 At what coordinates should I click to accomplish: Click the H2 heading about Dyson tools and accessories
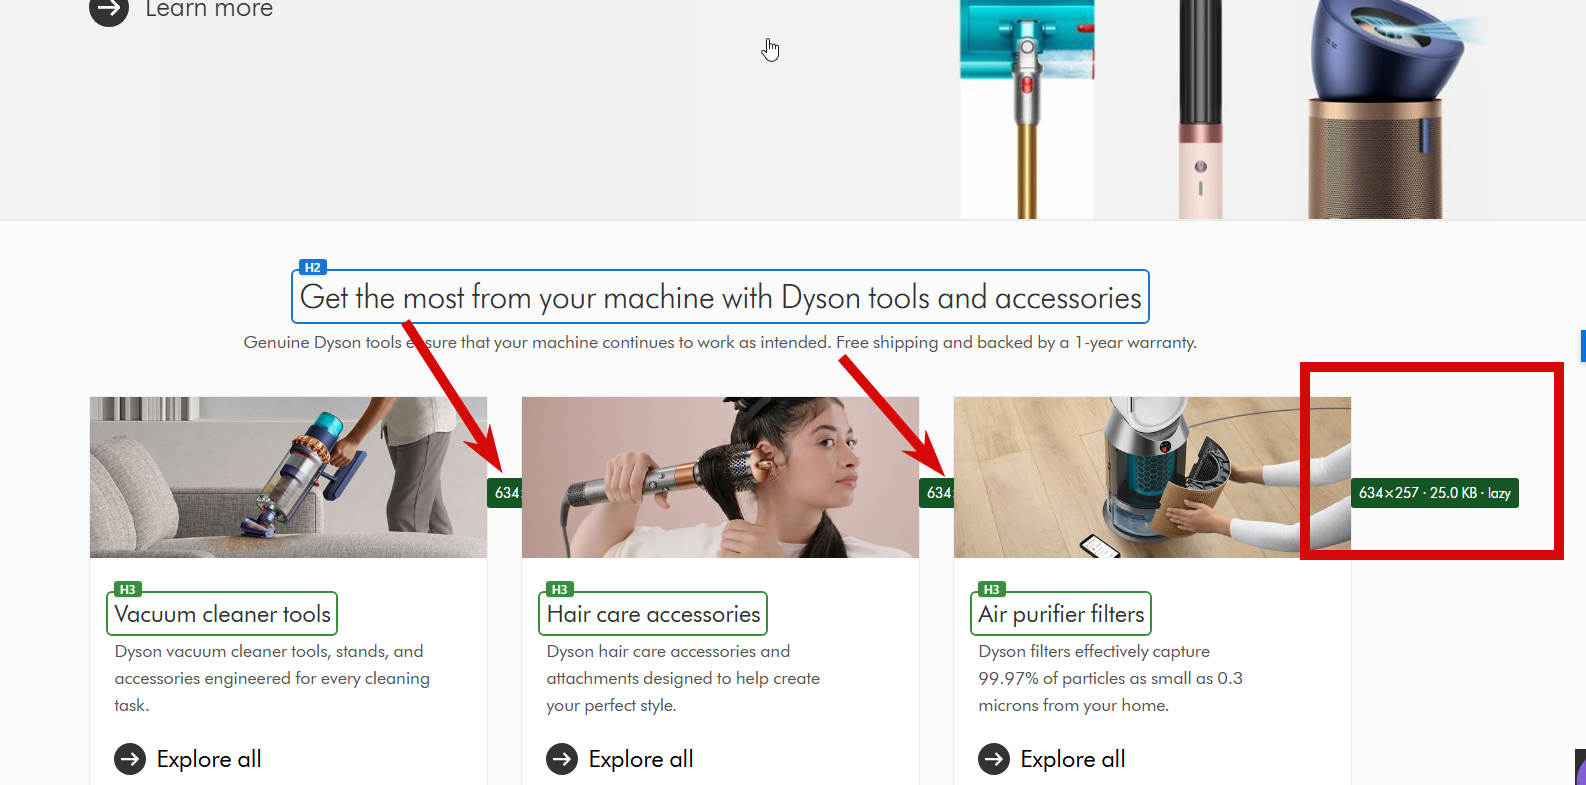pos(720,297)
